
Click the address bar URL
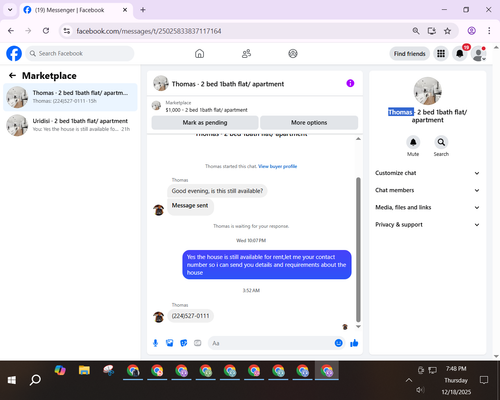pos(149,31)
